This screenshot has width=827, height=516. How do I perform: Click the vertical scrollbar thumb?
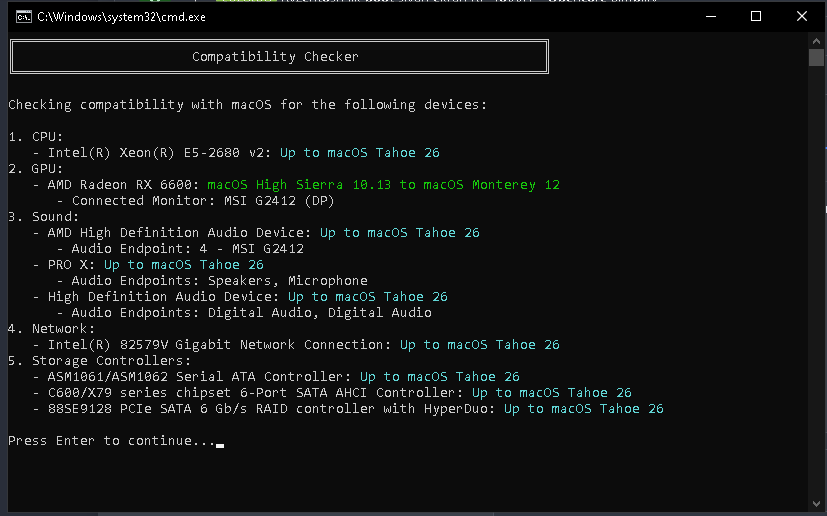tap(816, 58)
